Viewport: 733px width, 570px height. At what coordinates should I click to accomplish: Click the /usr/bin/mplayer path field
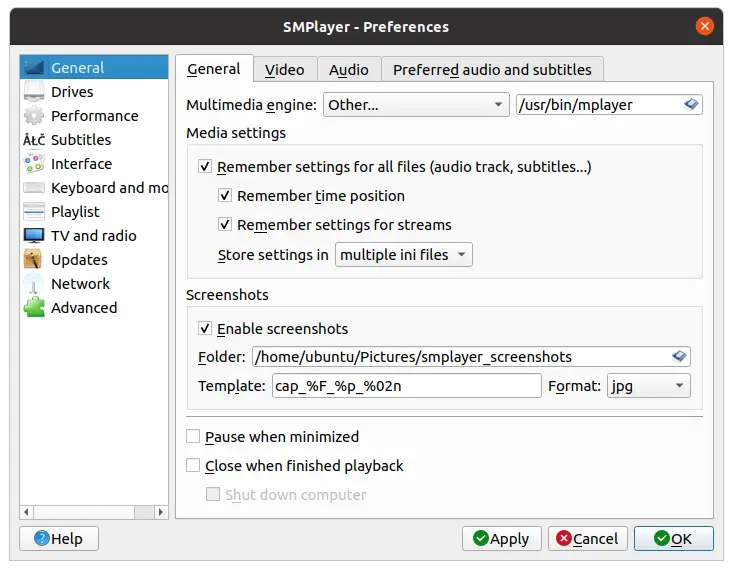(x=609, y=104)
